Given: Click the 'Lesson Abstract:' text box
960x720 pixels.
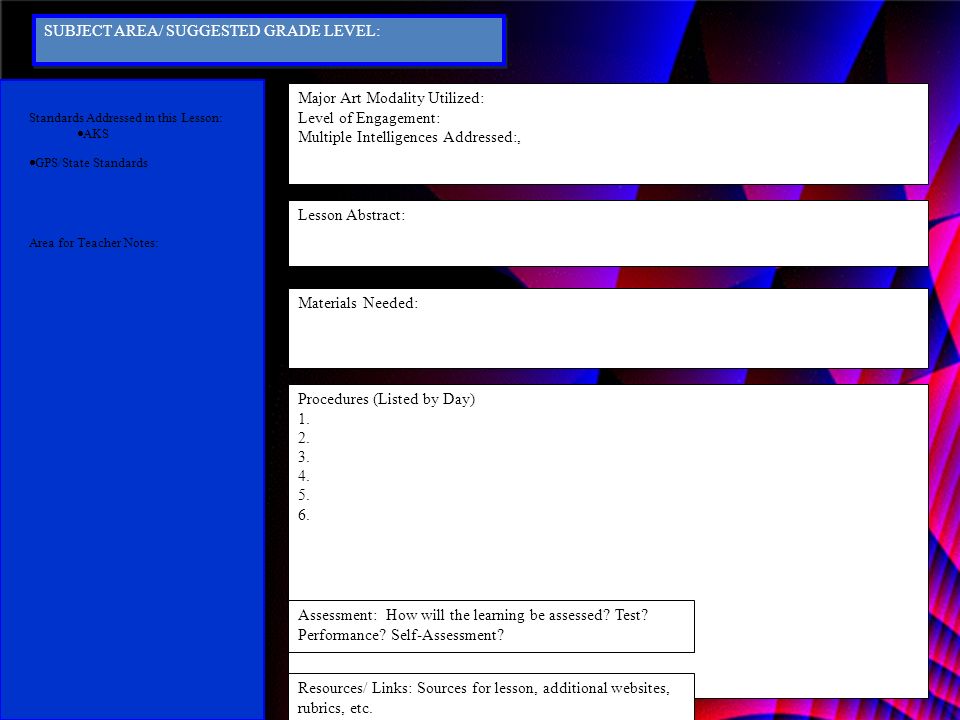Looking at the screenshot, I should (x=608, y=233).
